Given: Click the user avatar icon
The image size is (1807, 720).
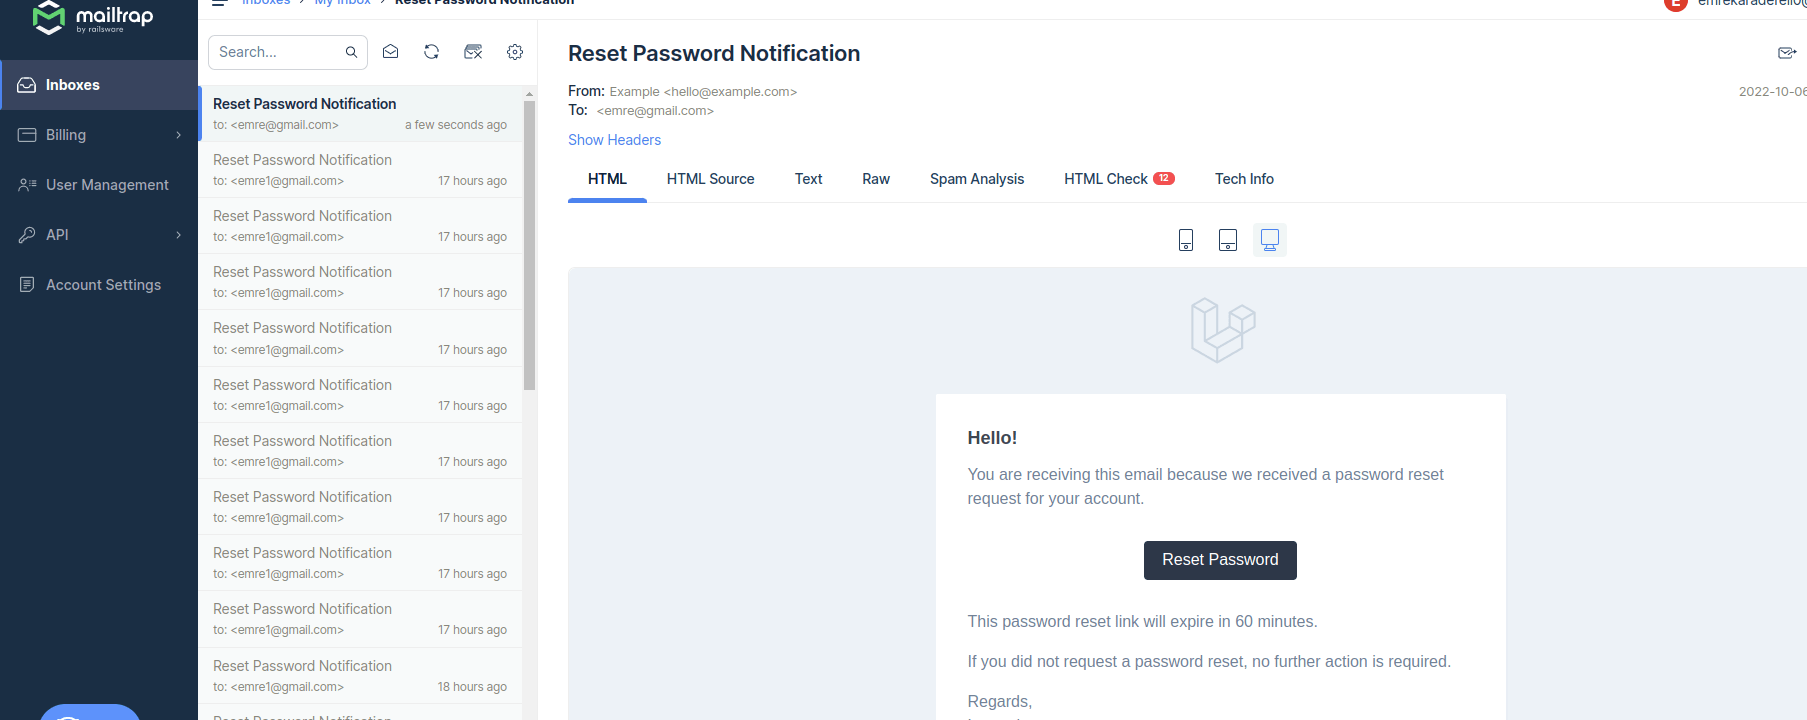Looking at the screenshot, I should pyautogui.click(x=1676, y=4).
